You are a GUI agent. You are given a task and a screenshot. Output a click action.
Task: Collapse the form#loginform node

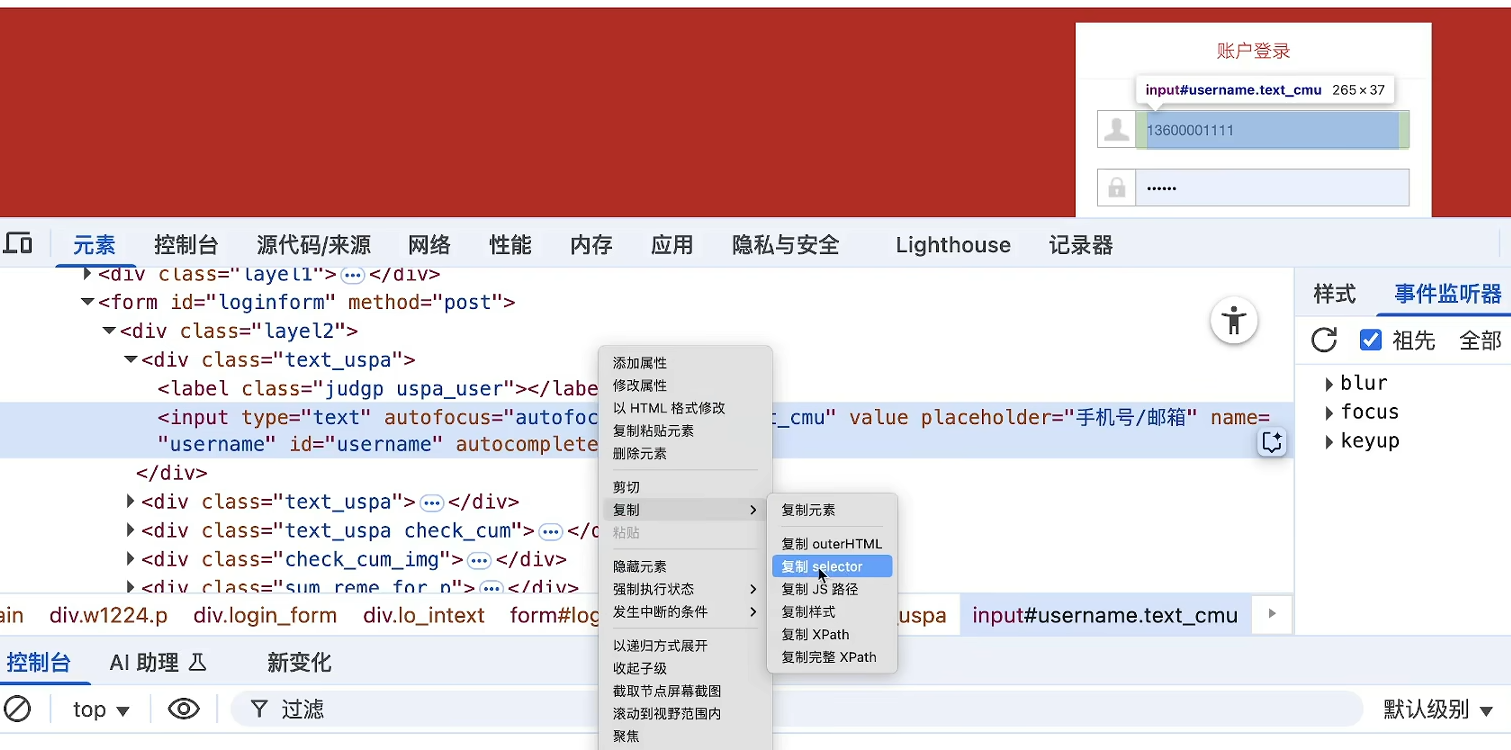(x=88, y=302)
